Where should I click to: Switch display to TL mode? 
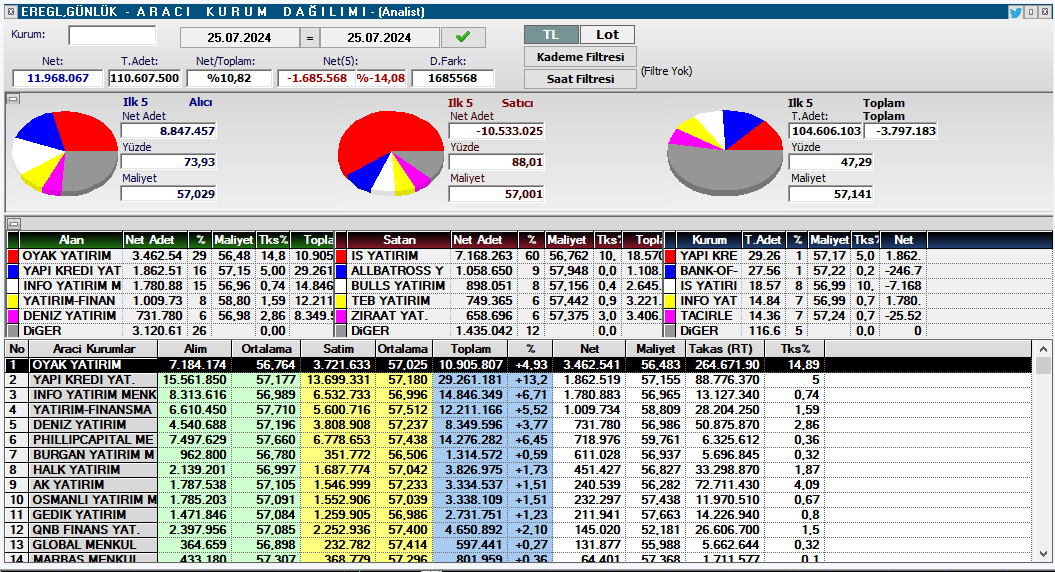(551, 35)
